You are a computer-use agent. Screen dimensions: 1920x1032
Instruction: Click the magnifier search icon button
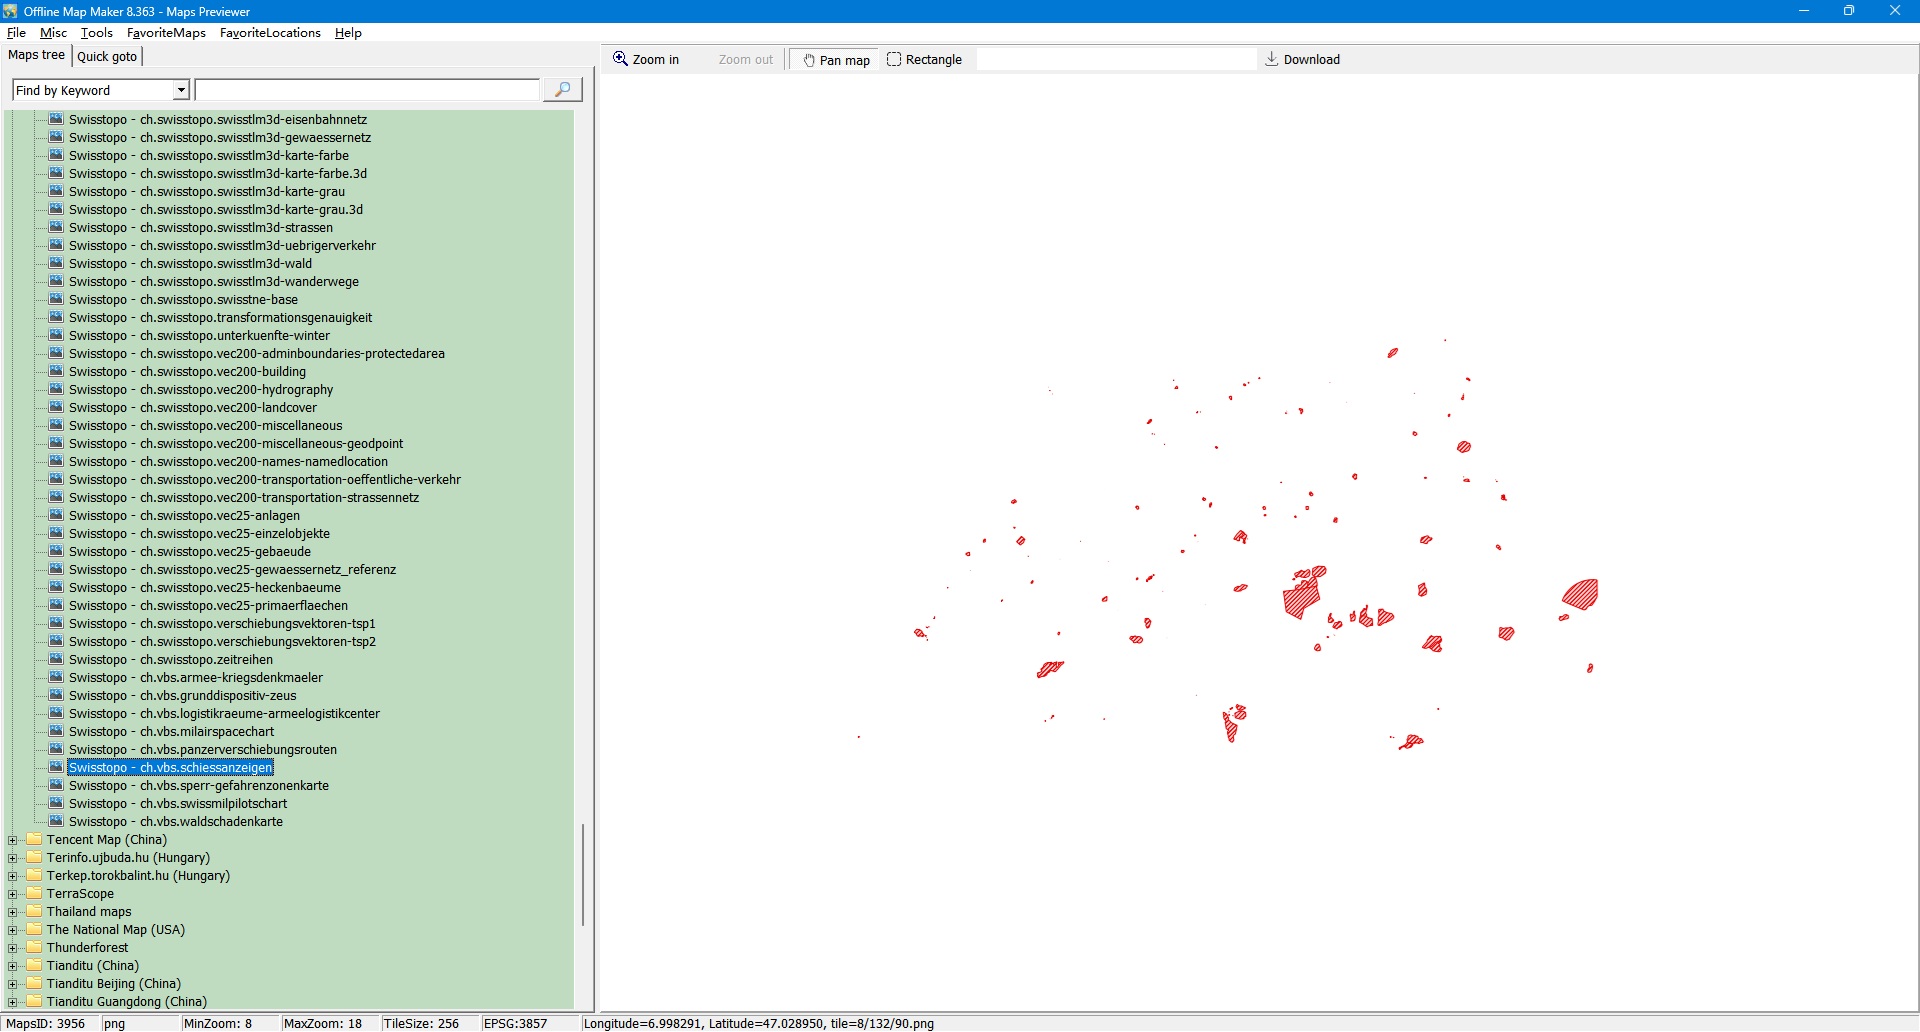pyautogui.click(x=562, y=90)
